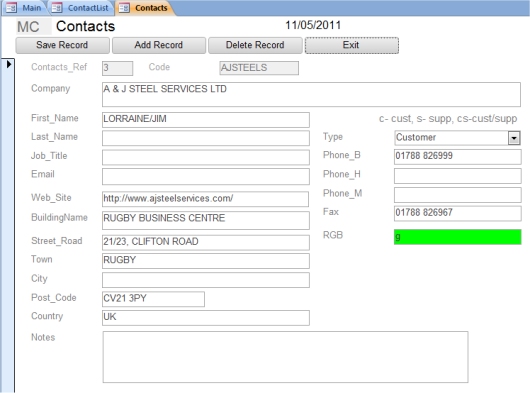Image resolution: width=530 pixels, height=393 pixels.
Task: Click the Post_Code label
Action: (53, 298)
